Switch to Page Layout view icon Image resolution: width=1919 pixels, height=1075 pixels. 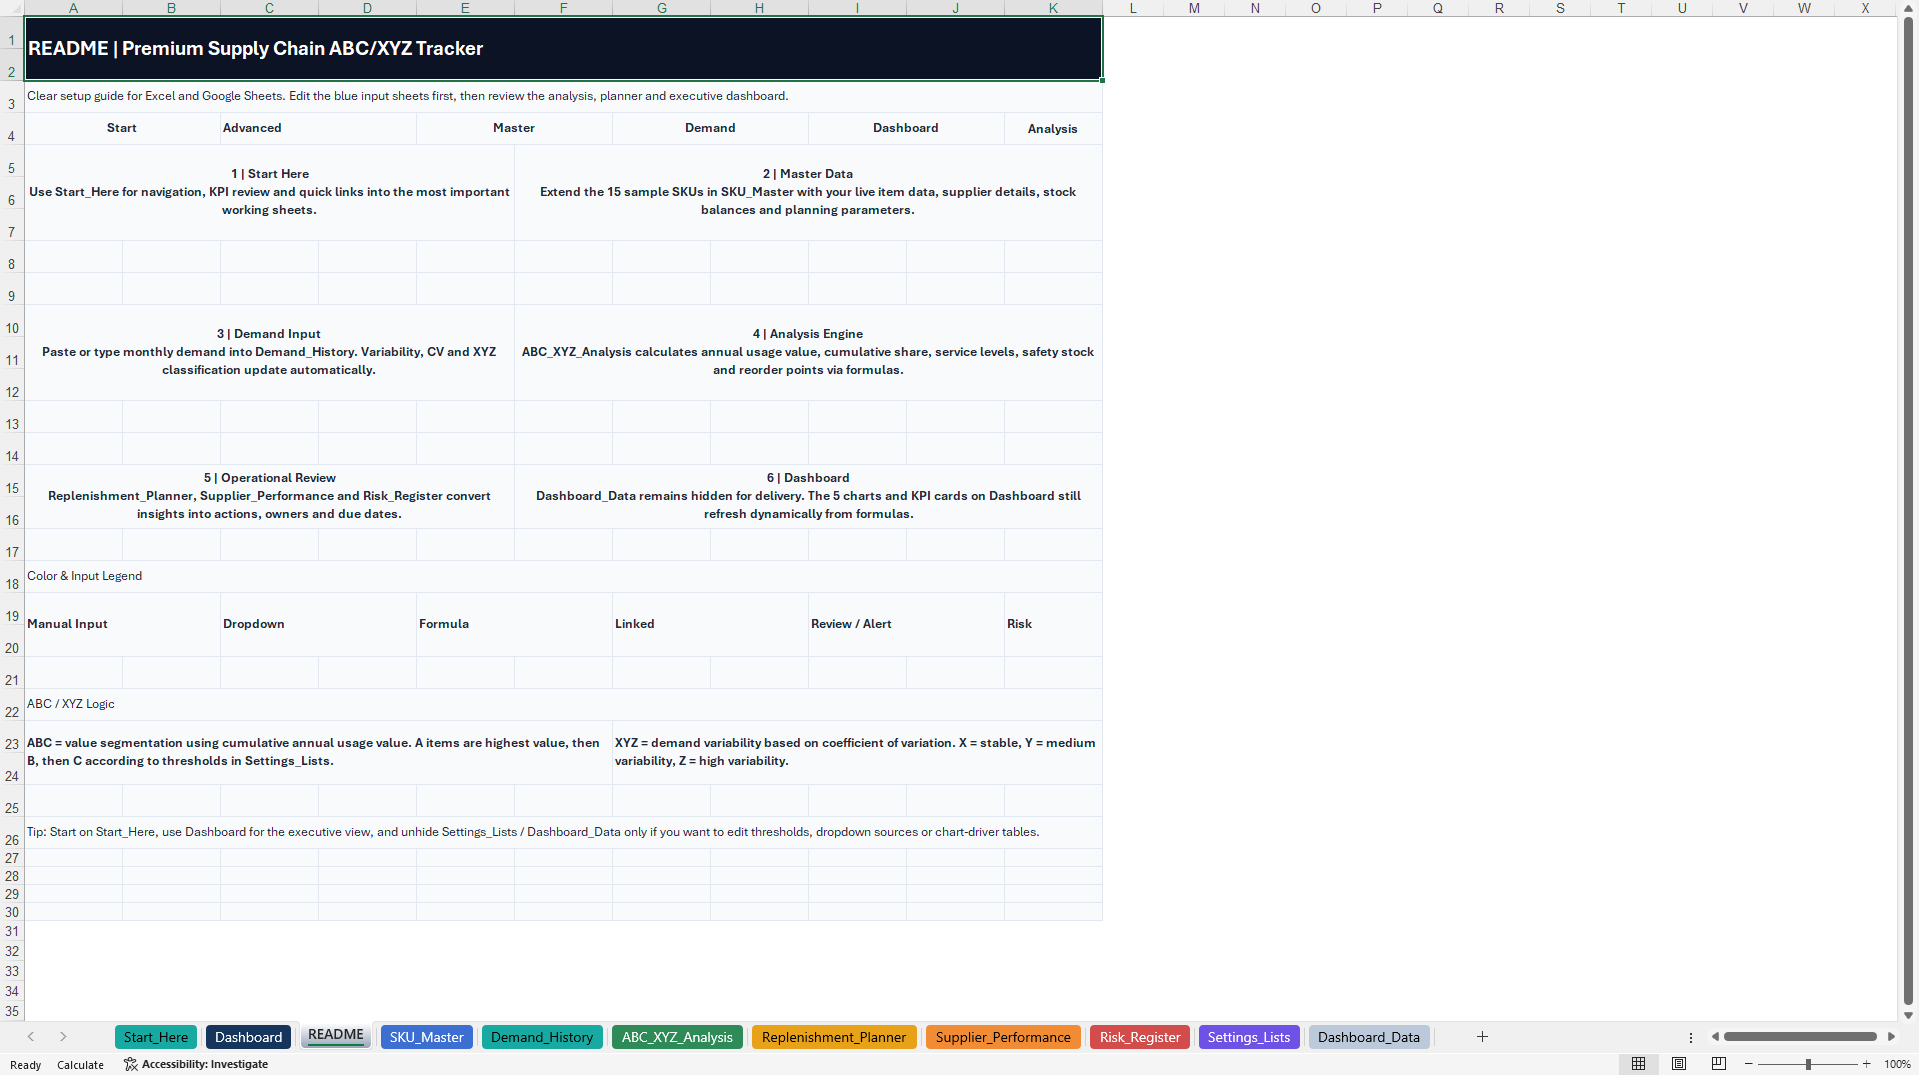click(x=1679, y=1064)
